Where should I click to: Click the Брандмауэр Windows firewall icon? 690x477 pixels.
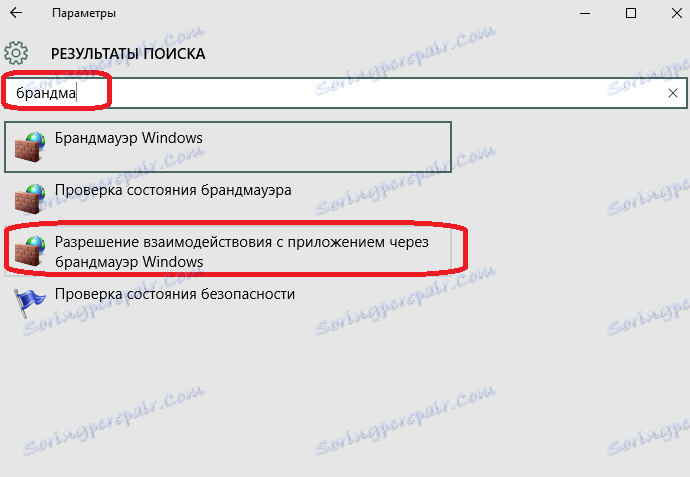coord(30,147)
